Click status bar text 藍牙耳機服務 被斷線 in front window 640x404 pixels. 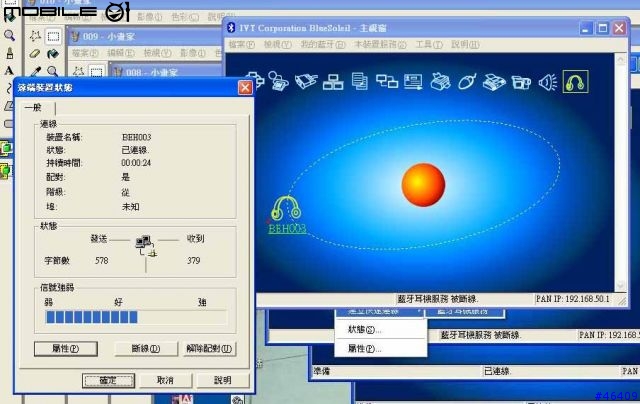[437, 299]
